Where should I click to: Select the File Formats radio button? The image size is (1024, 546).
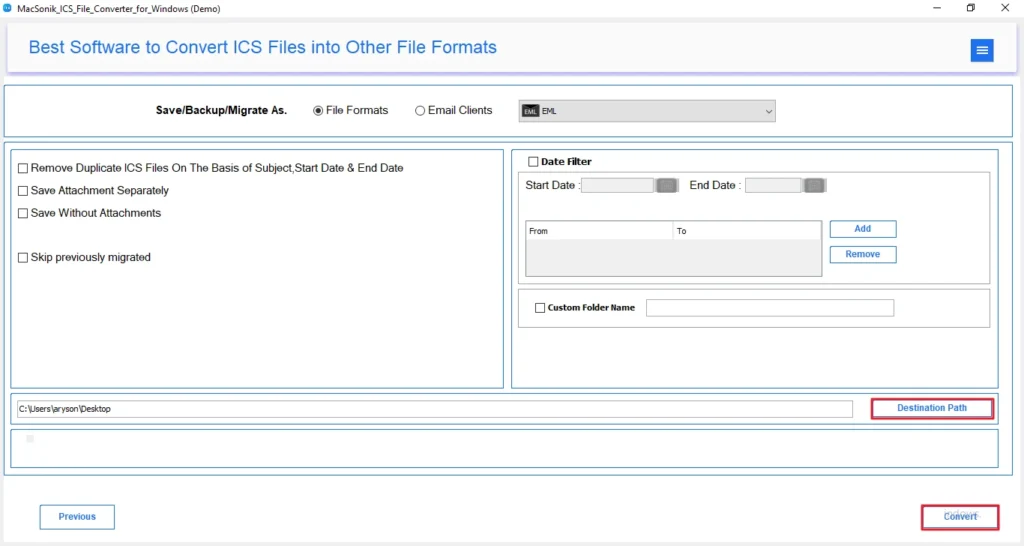pos(318,111)
